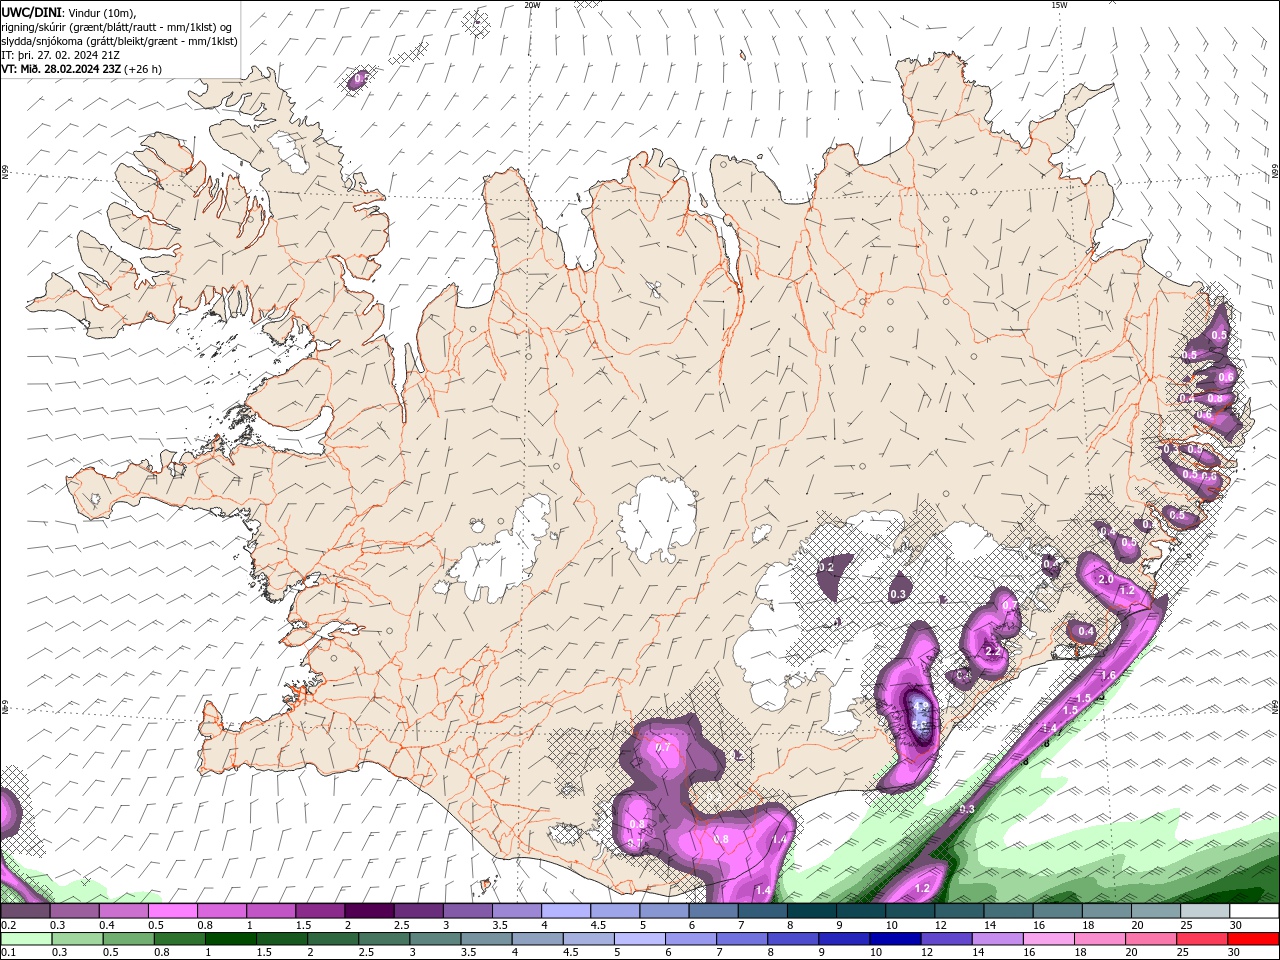The width and height of the screenshot is (1280, 960).
Task: Click the 20W longitude label
Action: coord(532,5)
